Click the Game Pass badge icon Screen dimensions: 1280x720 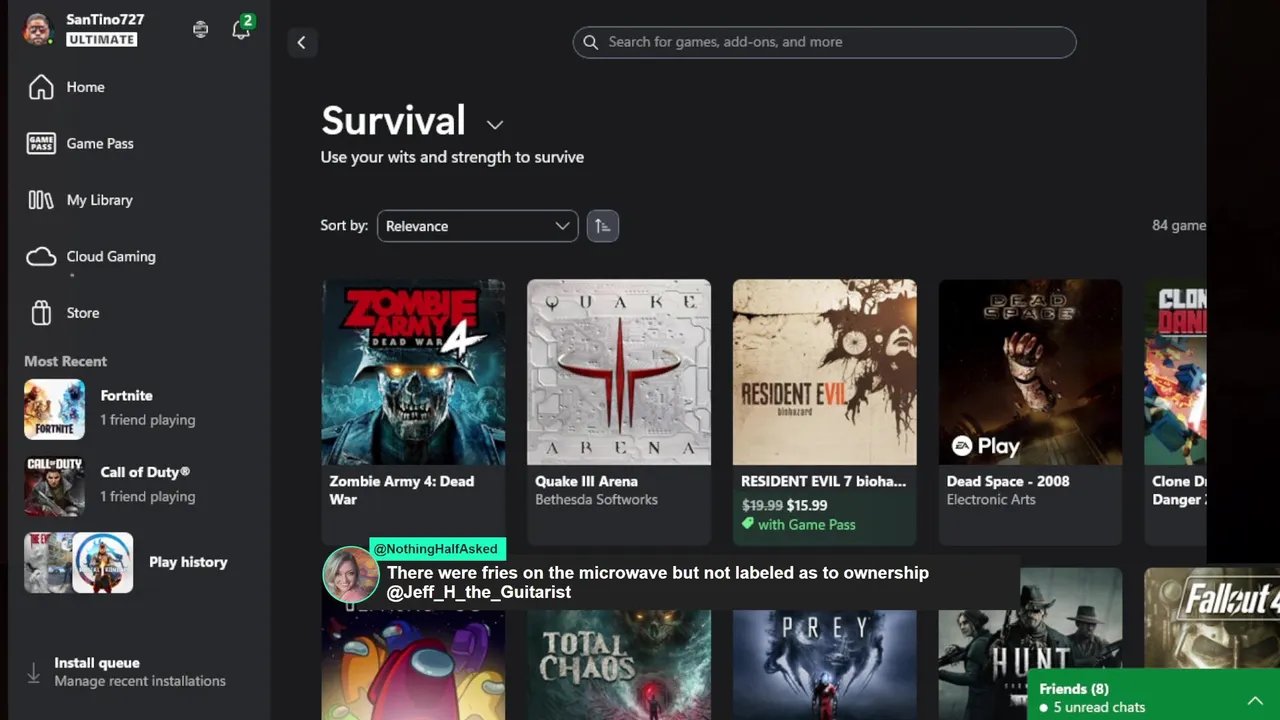[x=41, y=144]
